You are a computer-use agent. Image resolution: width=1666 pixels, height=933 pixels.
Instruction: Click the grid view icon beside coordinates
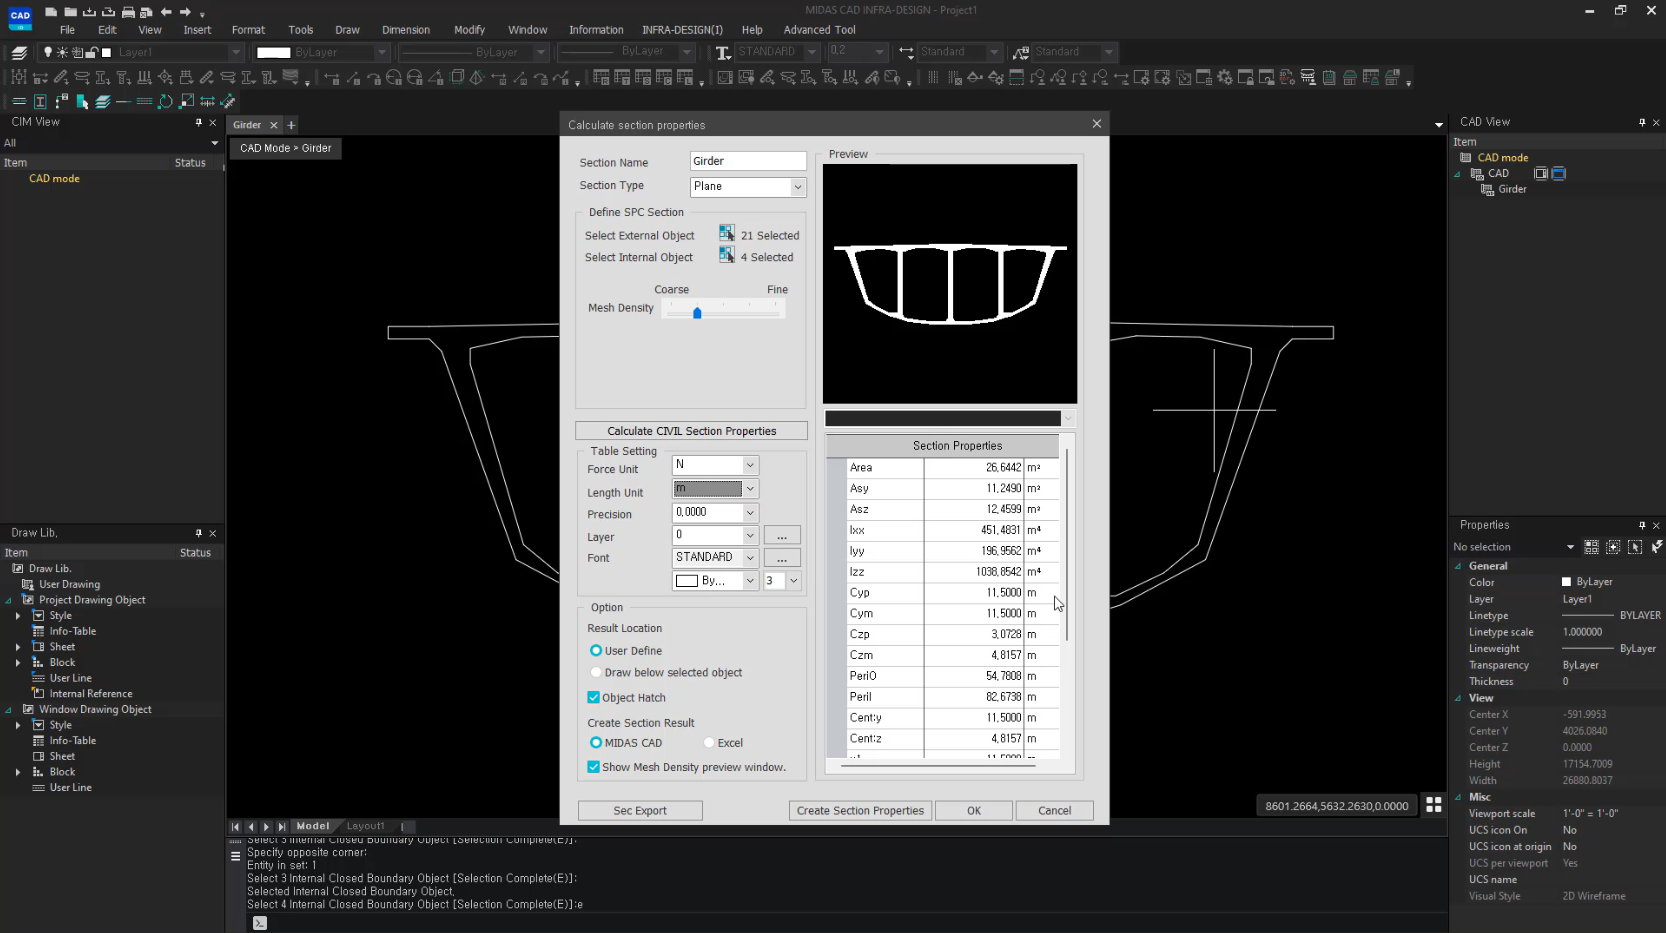[x=1433, y=805]
